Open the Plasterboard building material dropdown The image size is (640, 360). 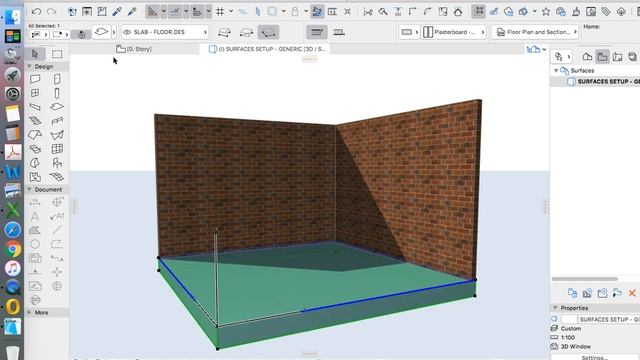coord(454,32)
